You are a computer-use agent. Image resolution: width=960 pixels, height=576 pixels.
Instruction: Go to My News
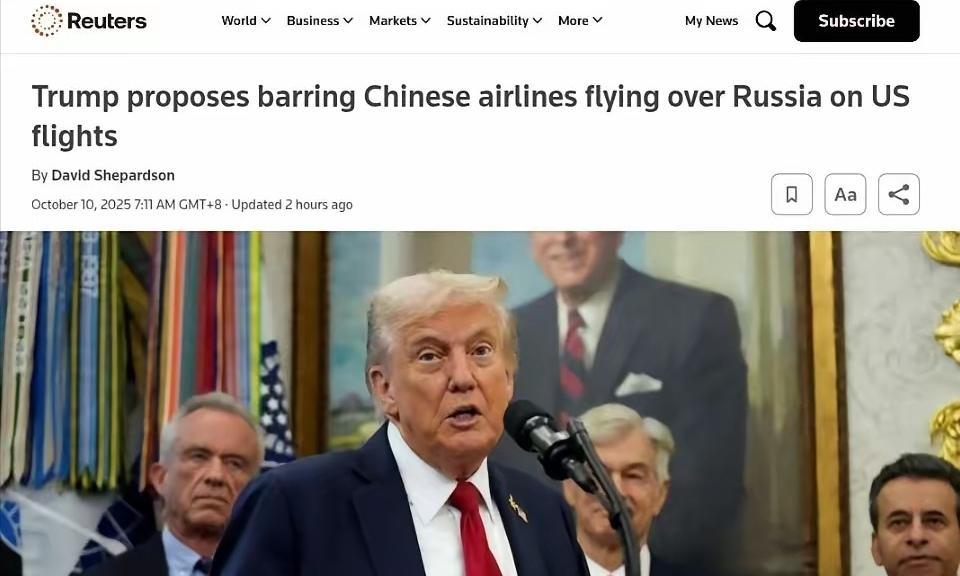[x=711, y=21]
